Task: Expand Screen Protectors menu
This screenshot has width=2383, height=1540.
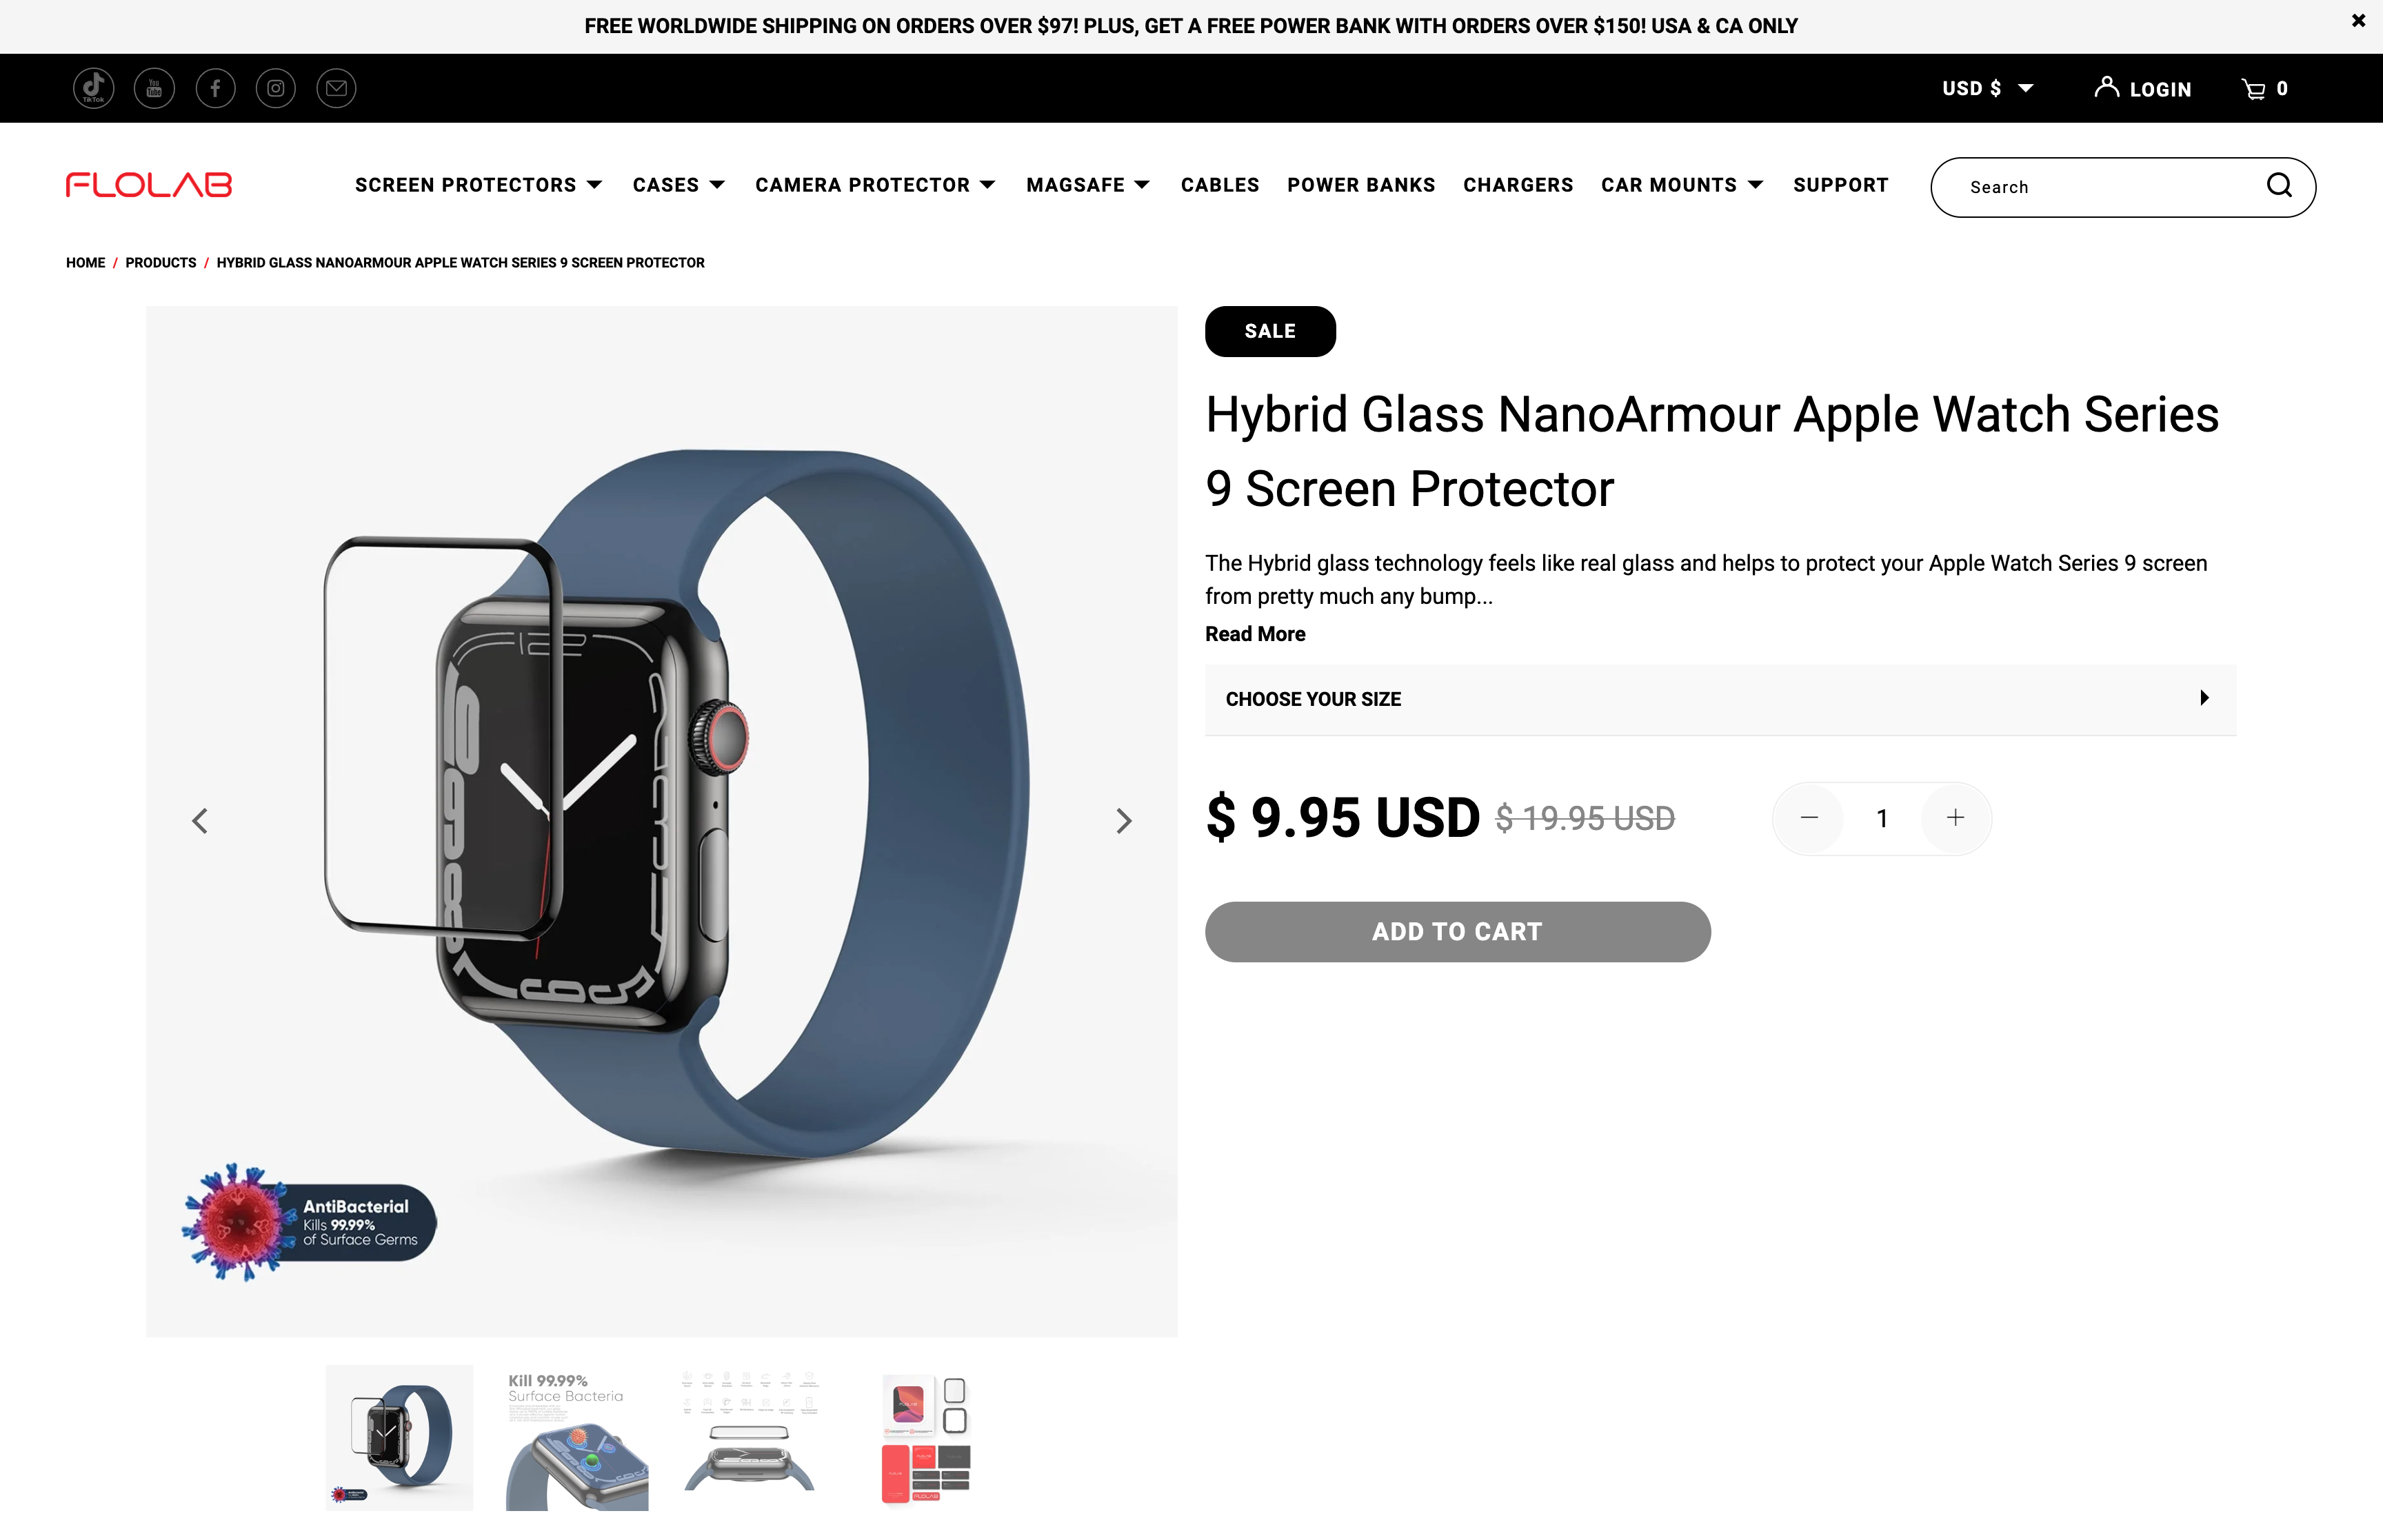Action: [478, 185]
